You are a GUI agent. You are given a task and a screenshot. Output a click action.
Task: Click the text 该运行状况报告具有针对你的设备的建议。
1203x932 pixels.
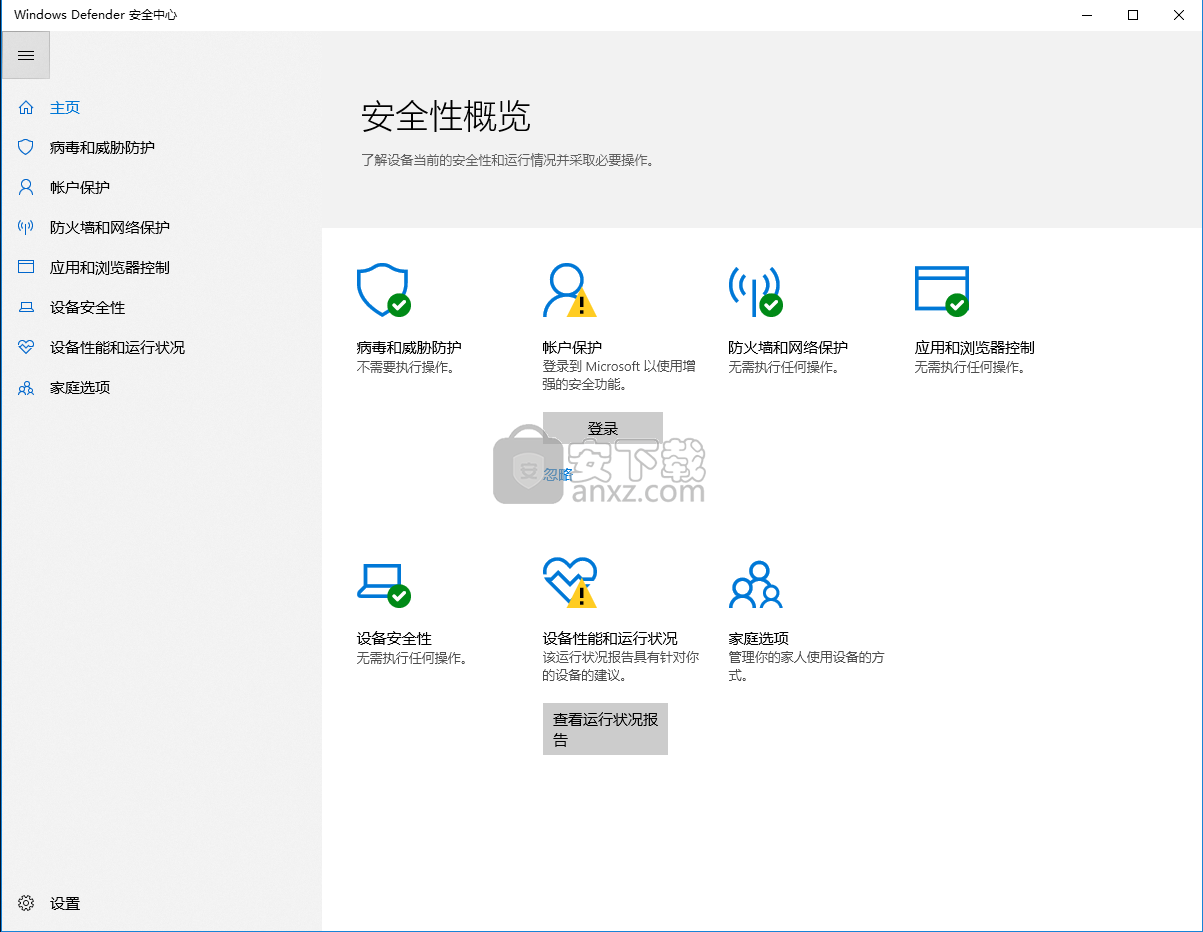click(620, 666)
